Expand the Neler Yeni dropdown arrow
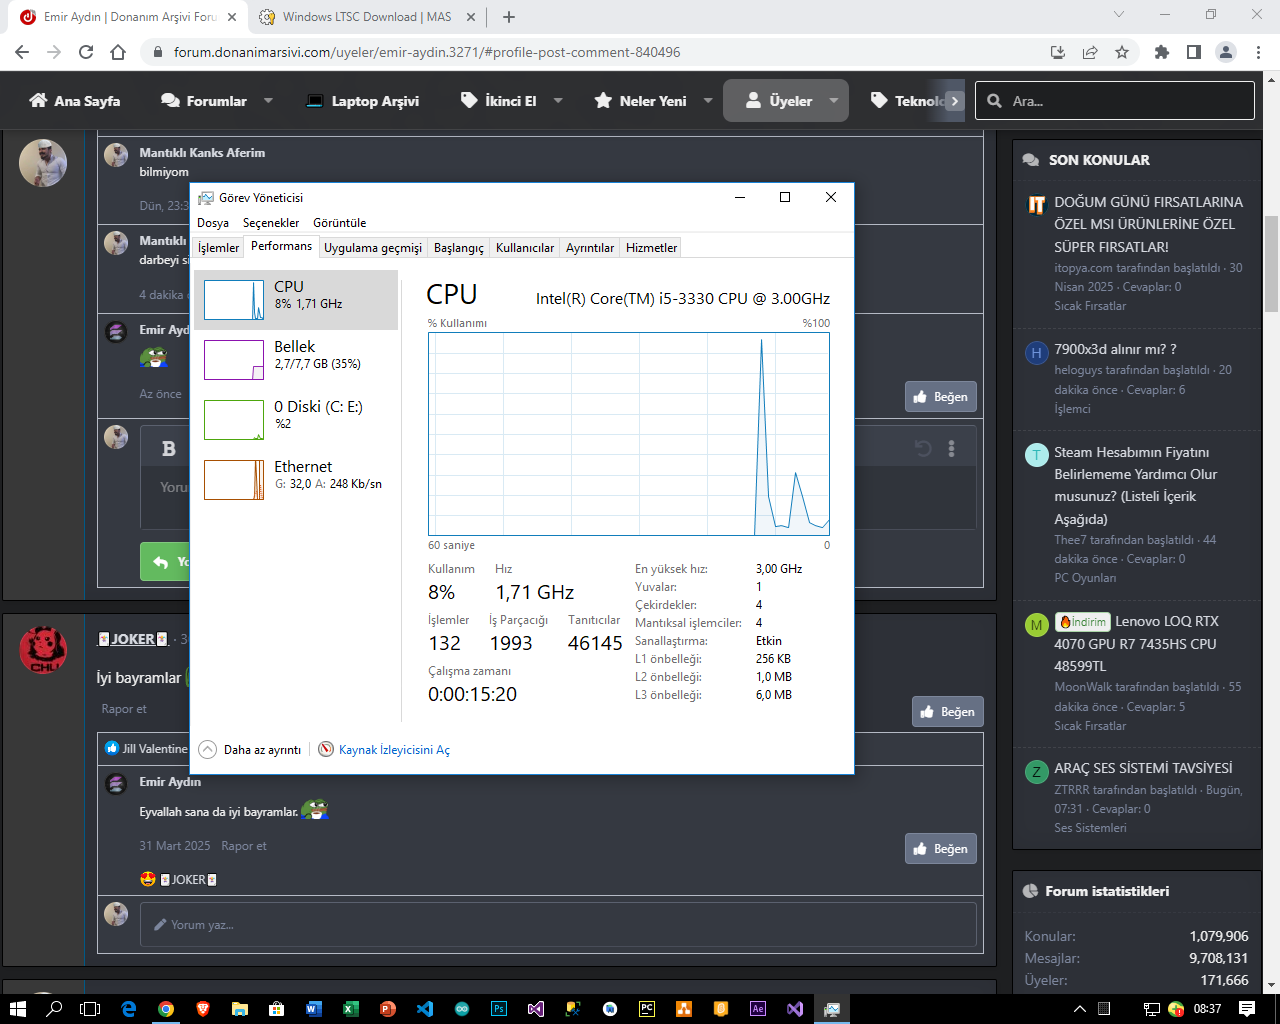The height and width of the screenshot is (1024, 1280). pyautogui.click(x=708, y=101)
